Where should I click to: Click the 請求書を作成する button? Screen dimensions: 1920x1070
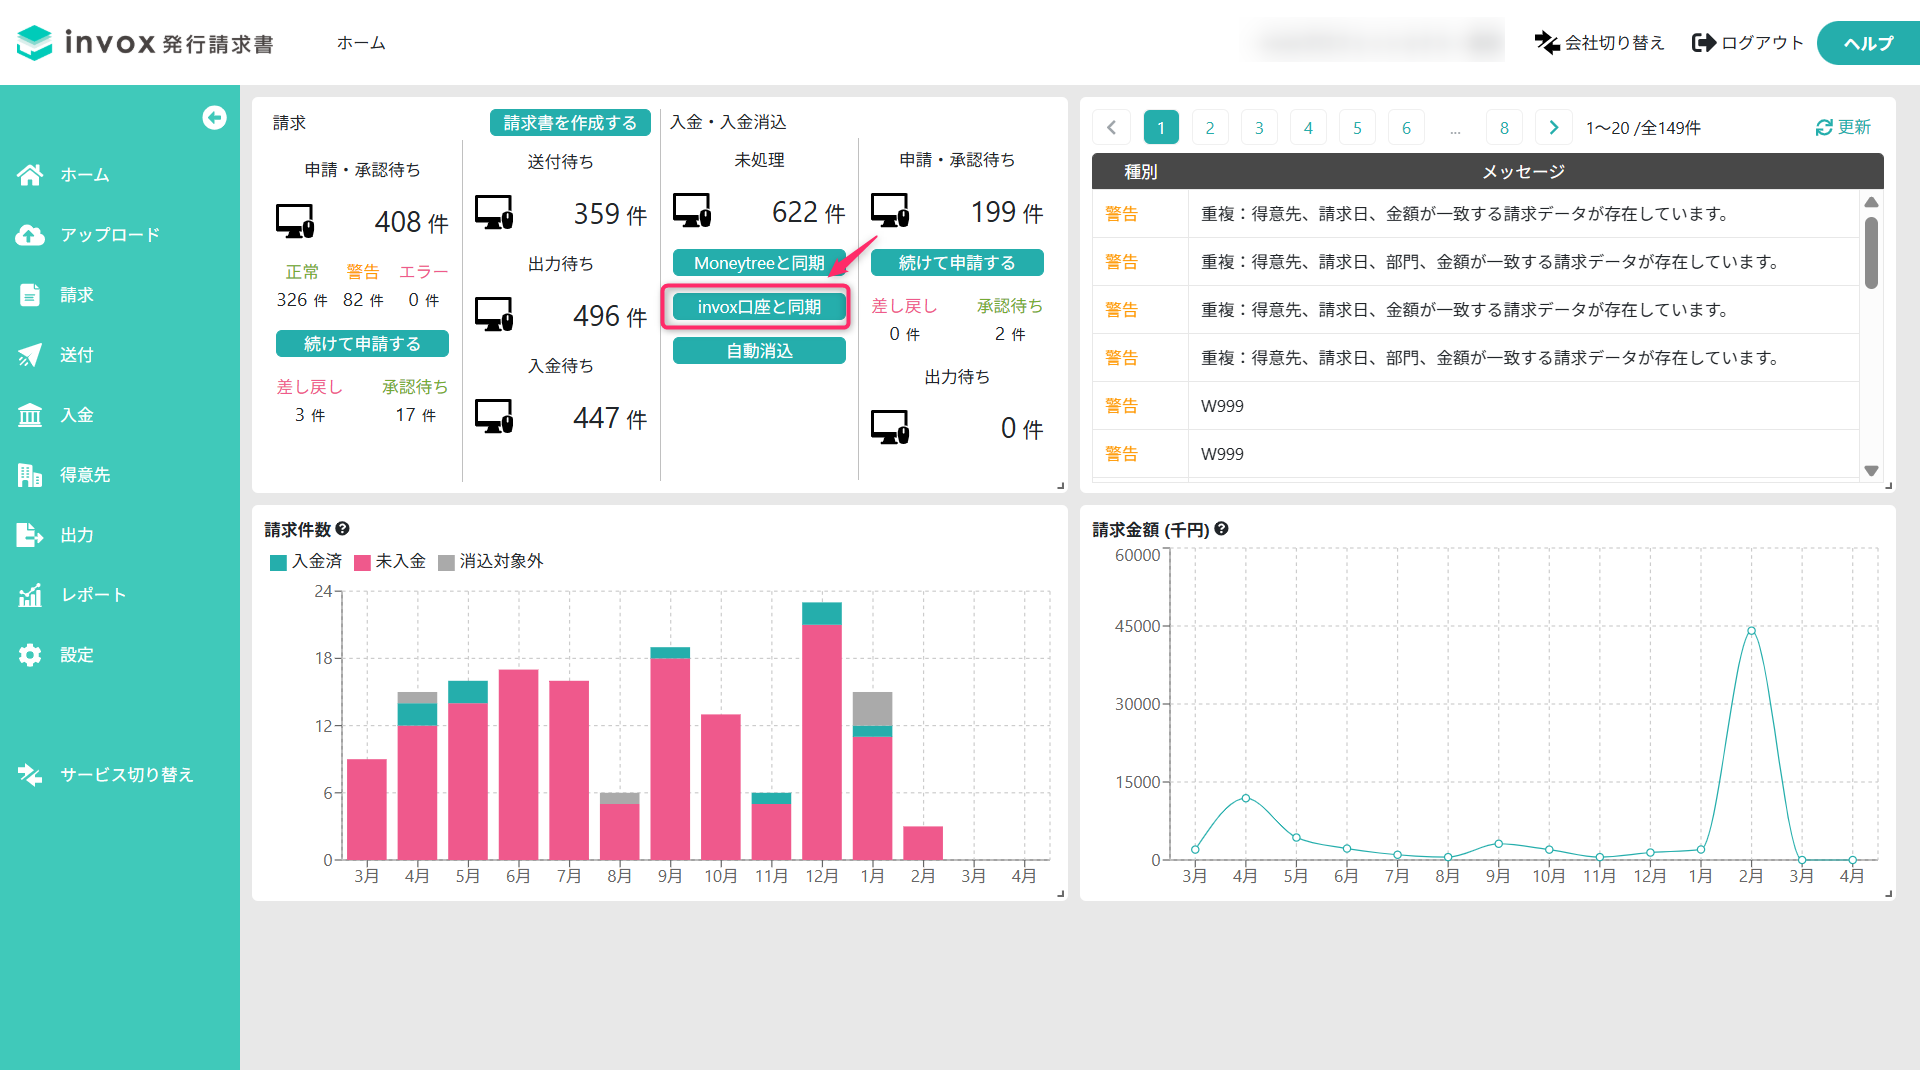point(570,123)
